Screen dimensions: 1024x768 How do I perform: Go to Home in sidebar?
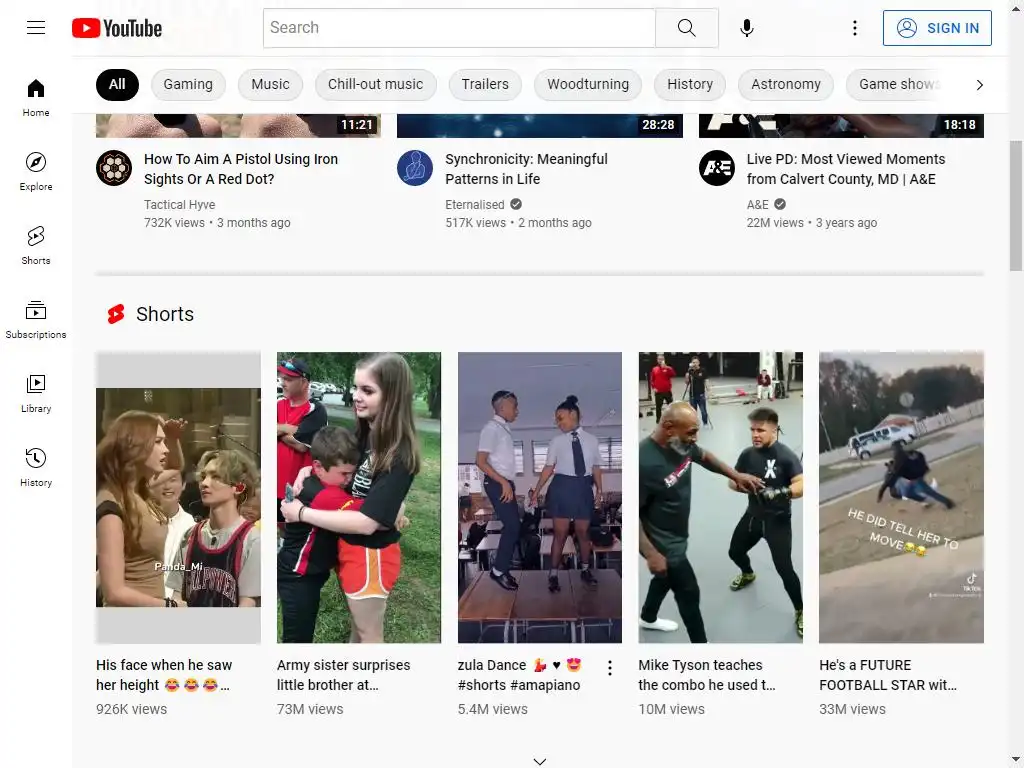[36, 98]
